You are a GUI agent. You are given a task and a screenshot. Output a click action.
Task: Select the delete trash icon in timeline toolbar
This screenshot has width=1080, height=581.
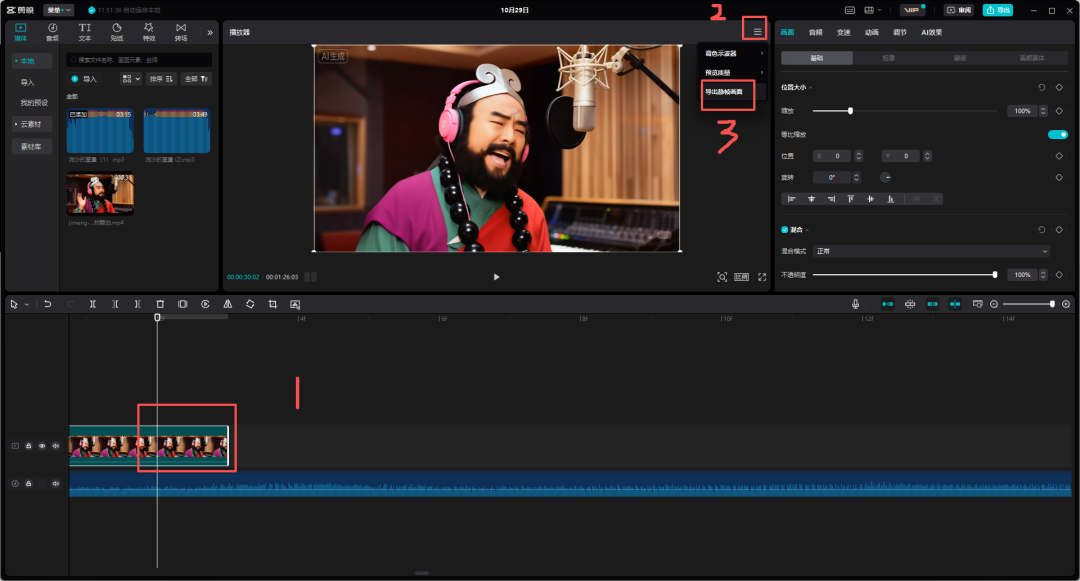coord(160,304)
